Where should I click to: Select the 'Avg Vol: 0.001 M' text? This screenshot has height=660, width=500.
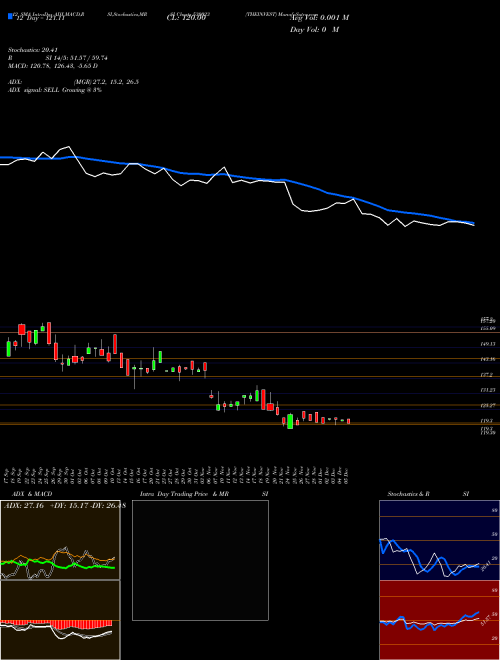coord(320,18)
